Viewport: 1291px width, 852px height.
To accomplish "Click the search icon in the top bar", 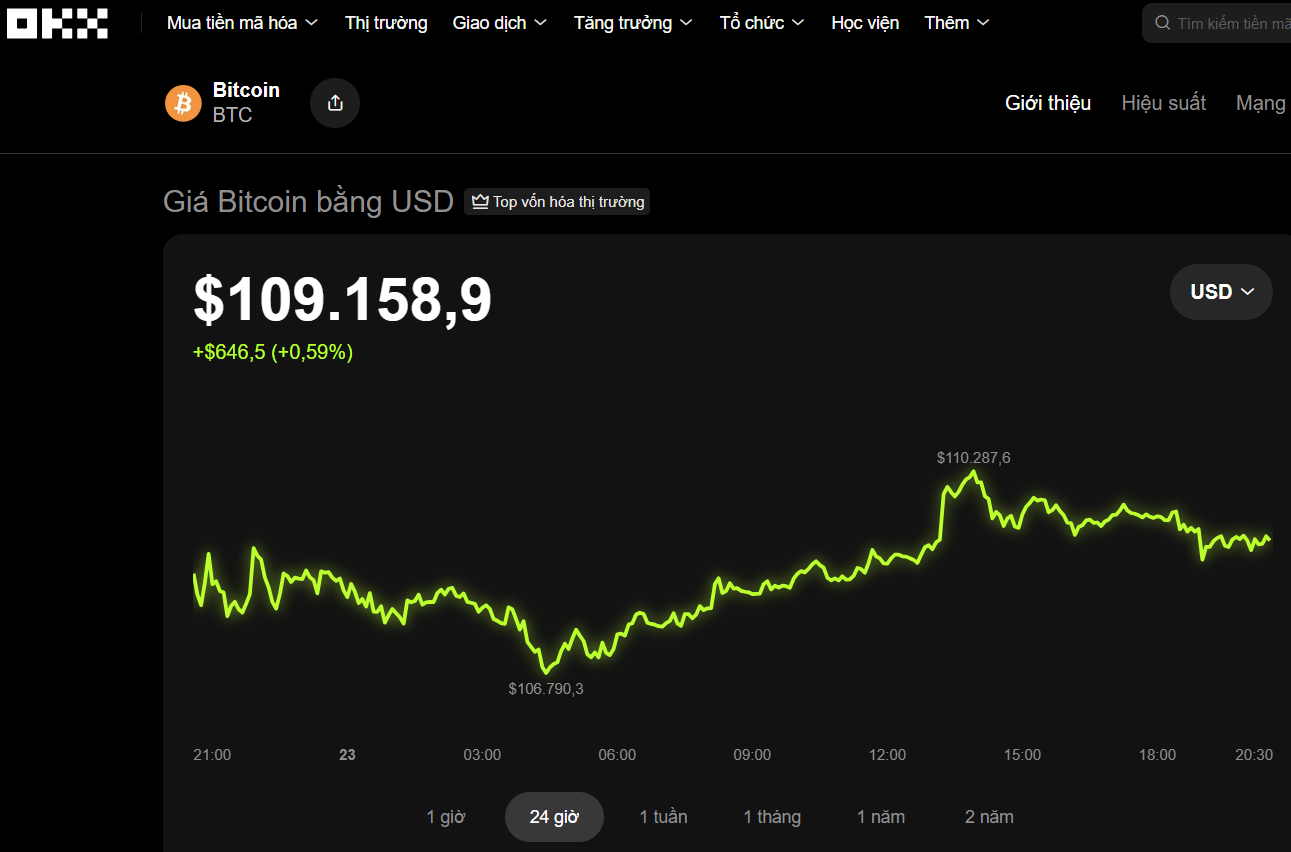I will 1161,22.
